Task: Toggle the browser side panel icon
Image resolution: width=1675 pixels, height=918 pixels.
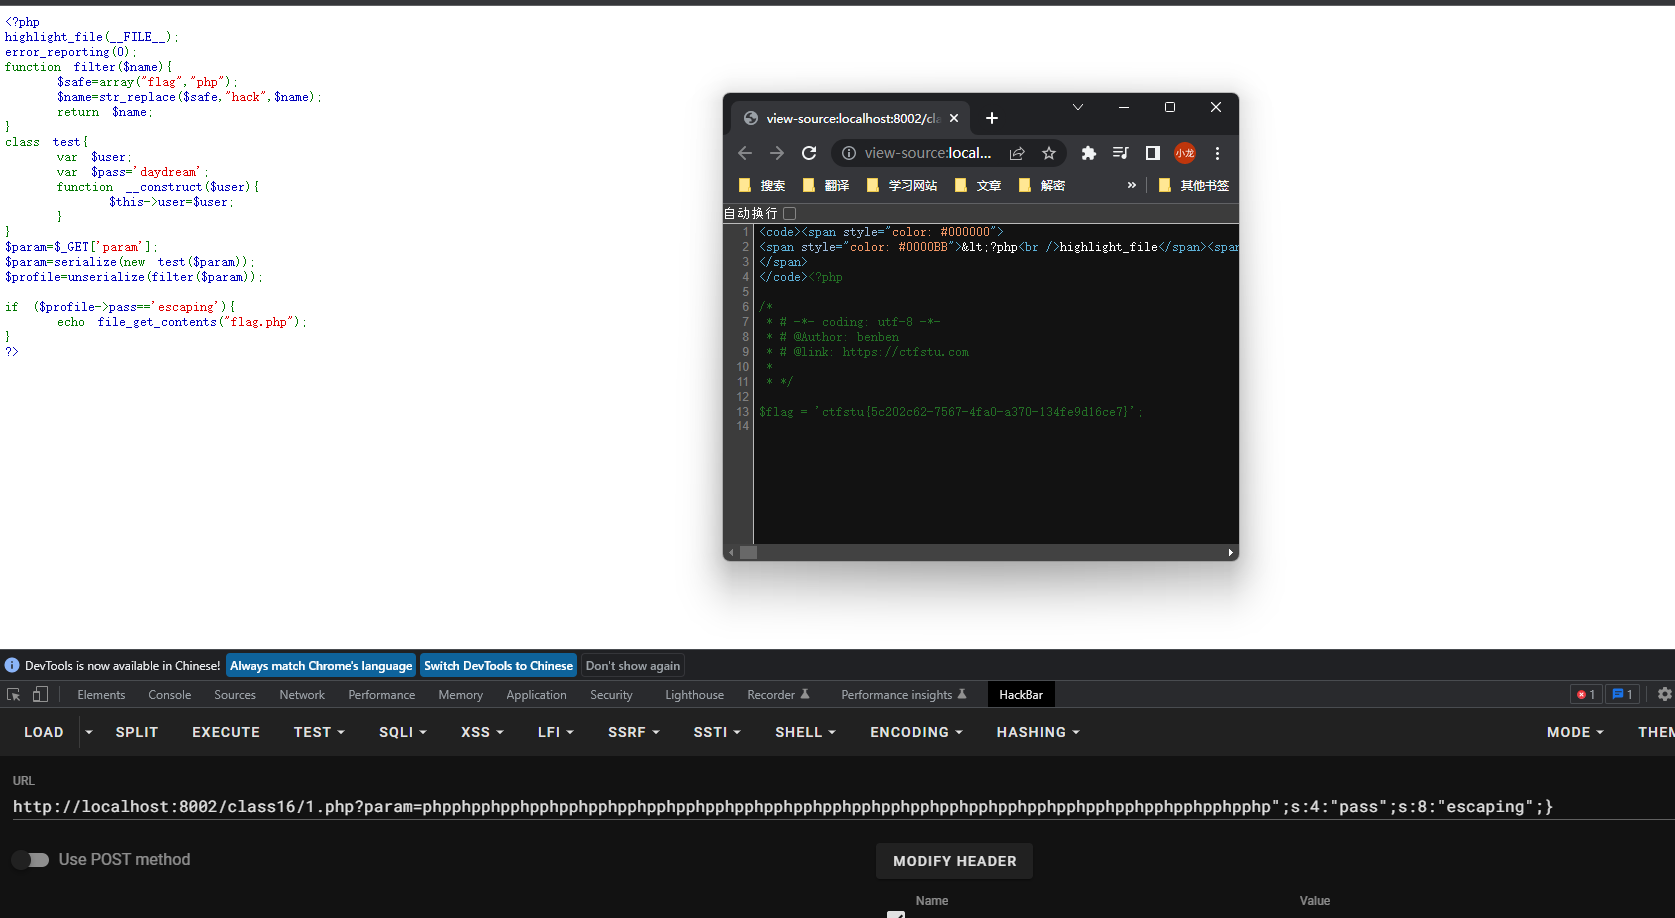Action: tap(1152, 153)
